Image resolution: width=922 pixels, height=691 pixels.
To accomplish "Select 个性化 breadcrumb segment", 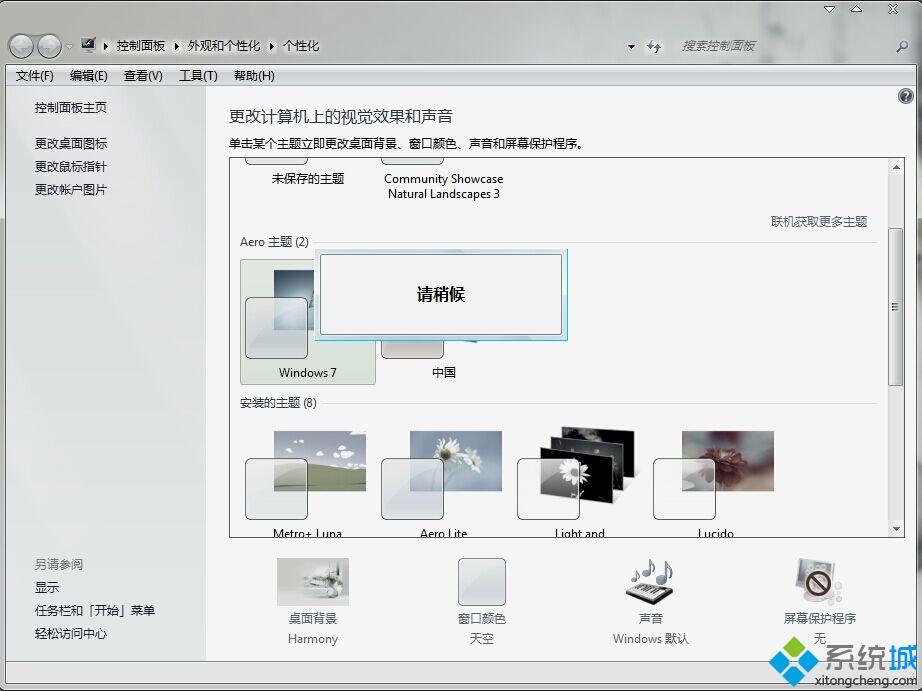I will coord(300,46).
